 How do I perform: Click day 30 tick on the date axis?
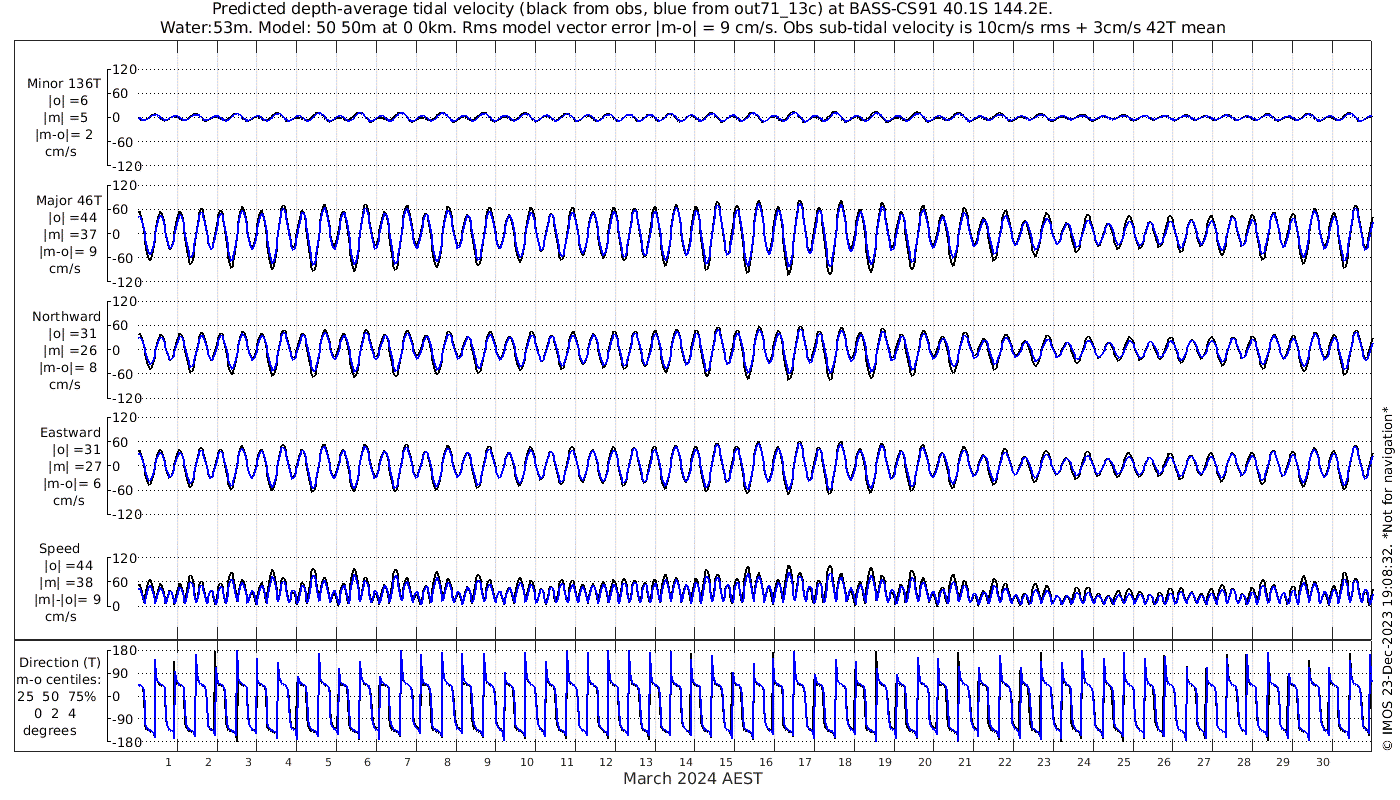(x=1323, y=762)
